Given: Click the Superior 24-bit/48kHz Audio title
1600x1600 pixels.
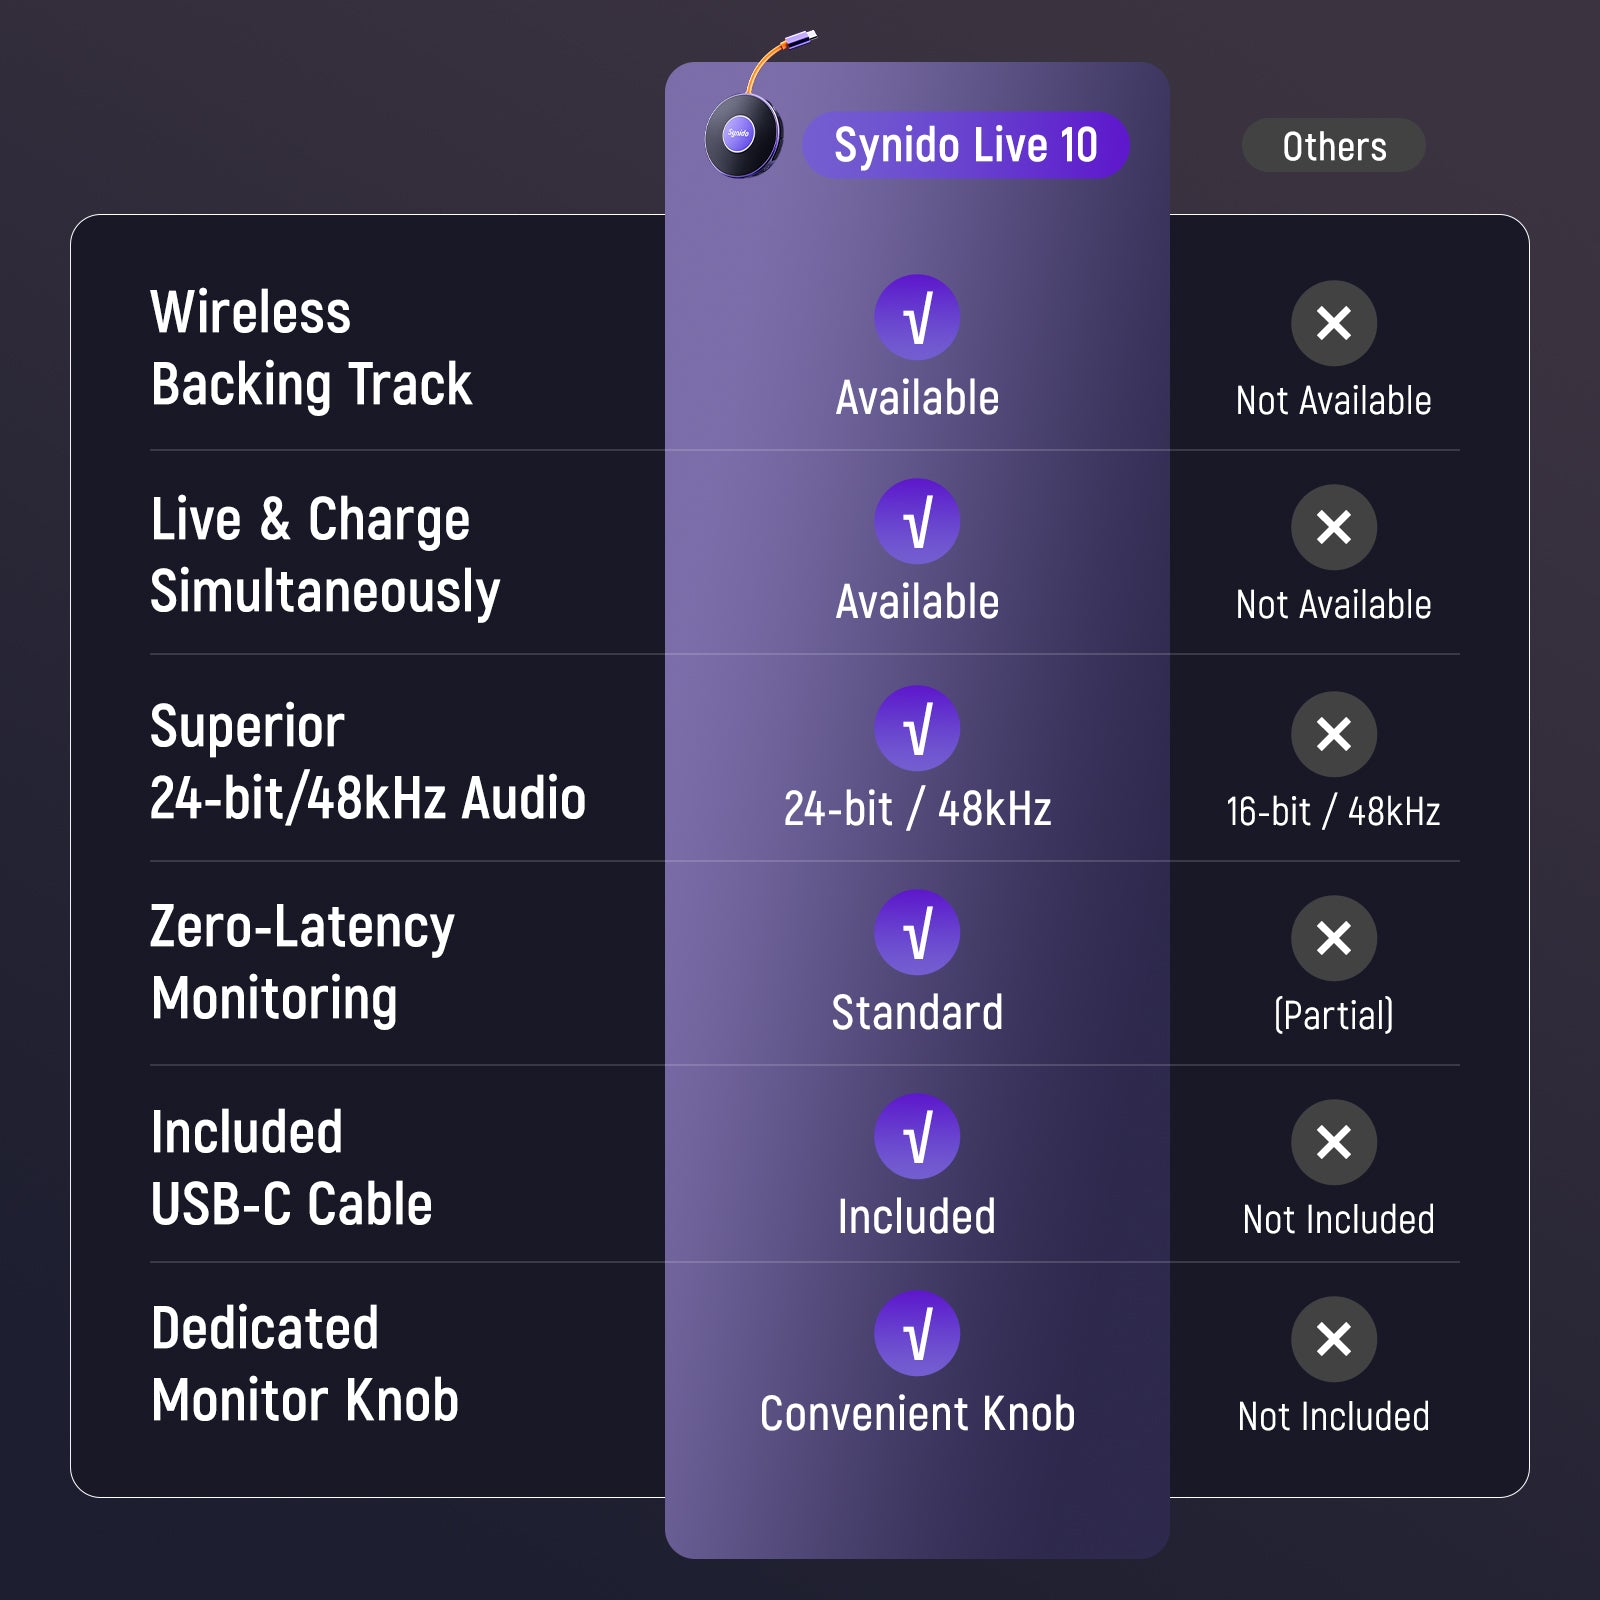Looking at the screenshot, I should pyautogui.click(x=367, y=762).
